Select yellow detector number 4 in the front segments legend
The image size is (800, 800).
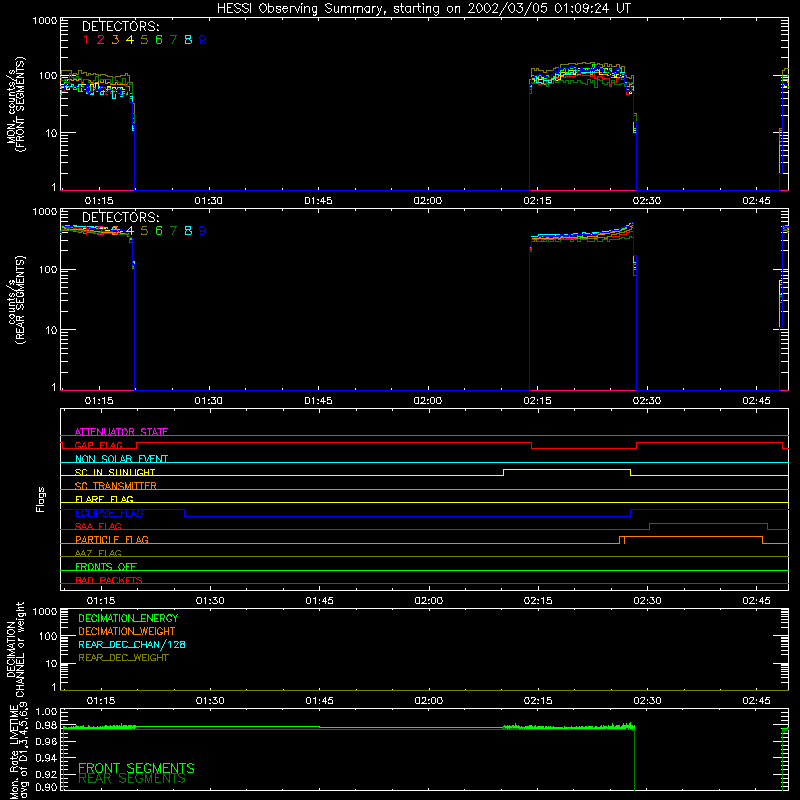(x=130, y=40)
